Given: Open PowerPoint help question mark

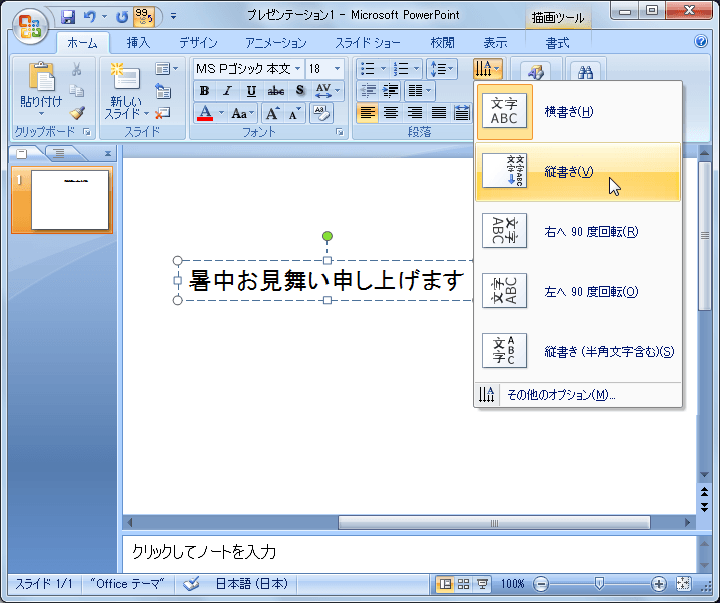Looking at the screenshot, I should 701,41.
